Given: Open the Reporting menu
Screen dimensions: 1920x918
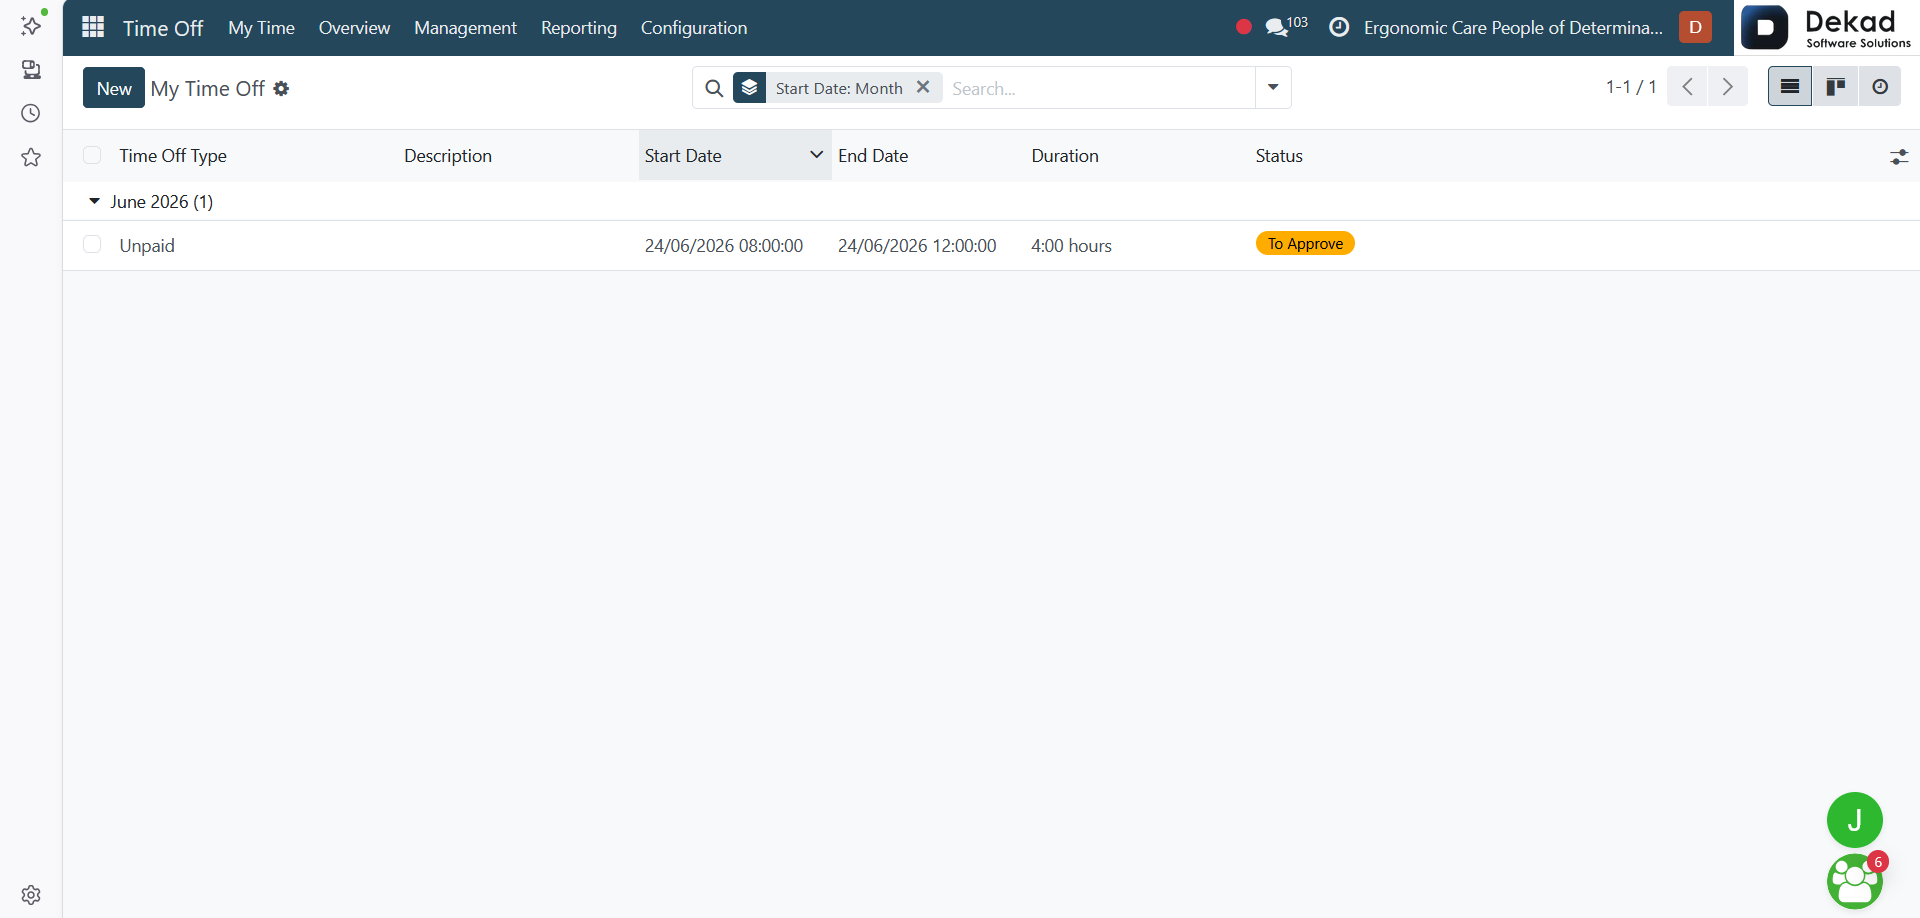Looking at the screenshot, I should [579, 27].
